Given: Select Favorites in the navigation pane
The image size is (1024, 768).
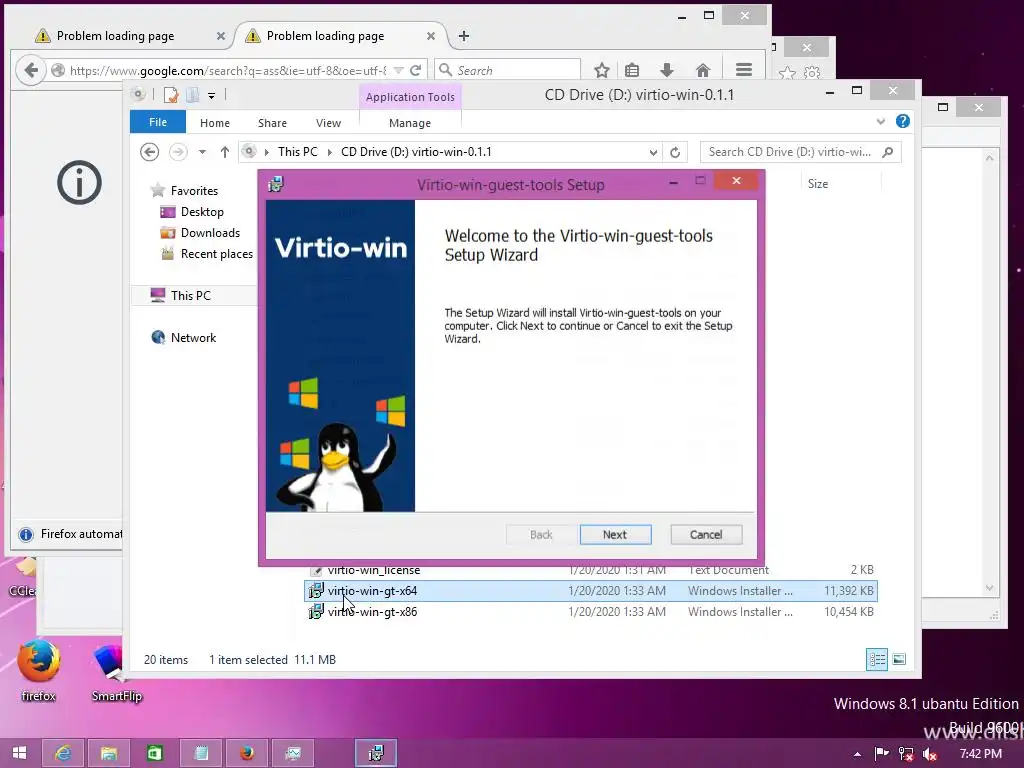Looking at the screenshot, I should click(x=194, y=191).
